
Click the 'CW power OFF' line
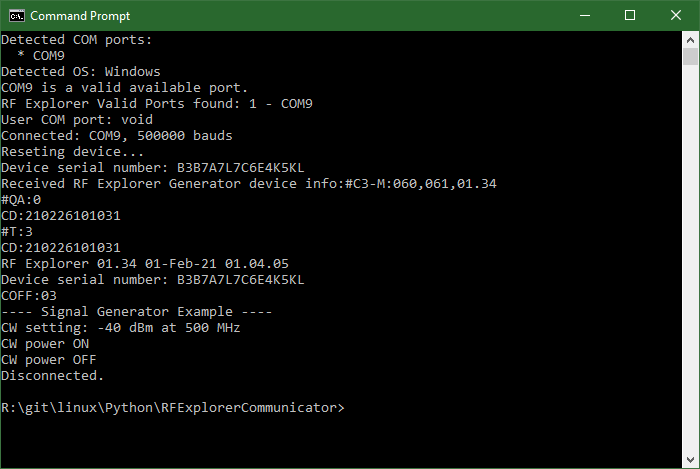(x=49, y=360)
